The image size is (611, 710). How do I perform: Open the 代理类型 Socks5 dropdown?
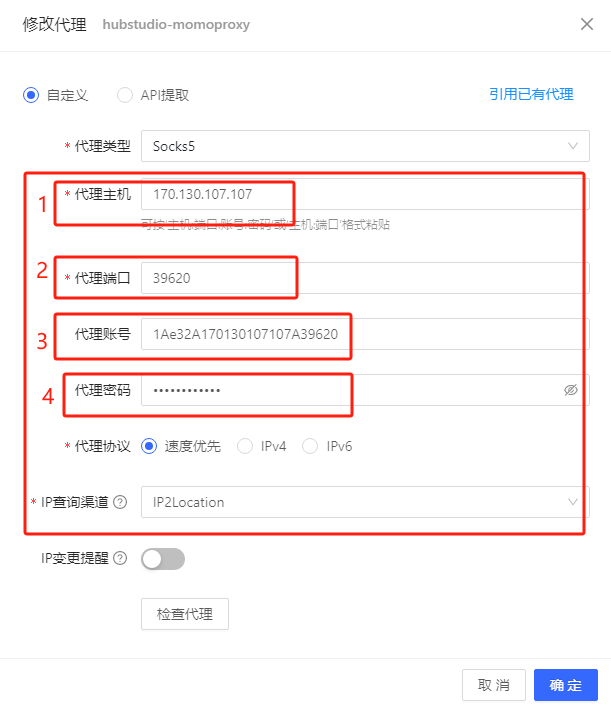[365, 146]
